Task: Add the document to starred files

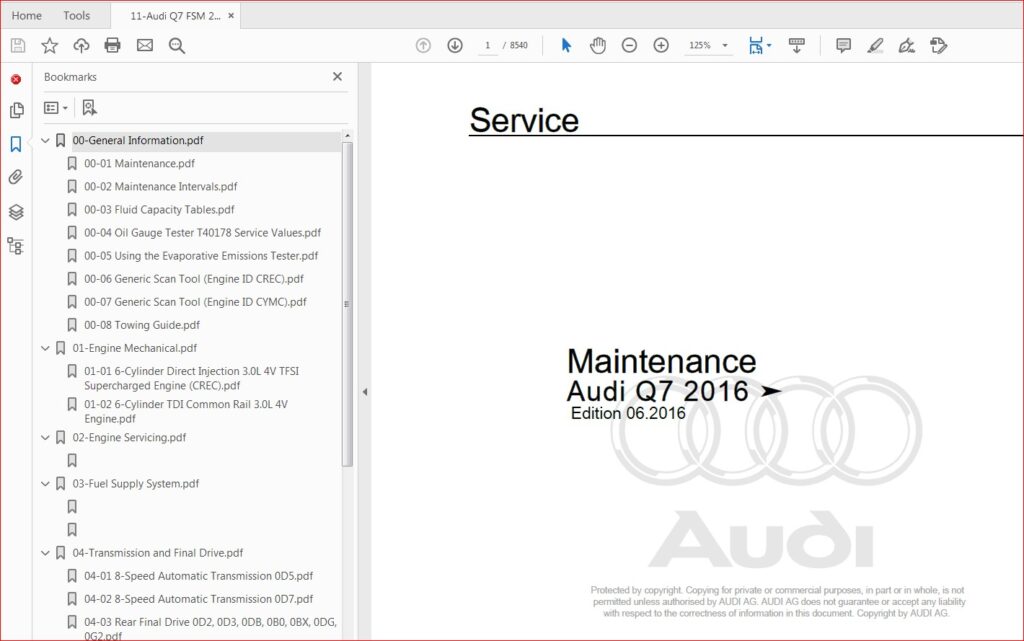Action: [50, 45]
